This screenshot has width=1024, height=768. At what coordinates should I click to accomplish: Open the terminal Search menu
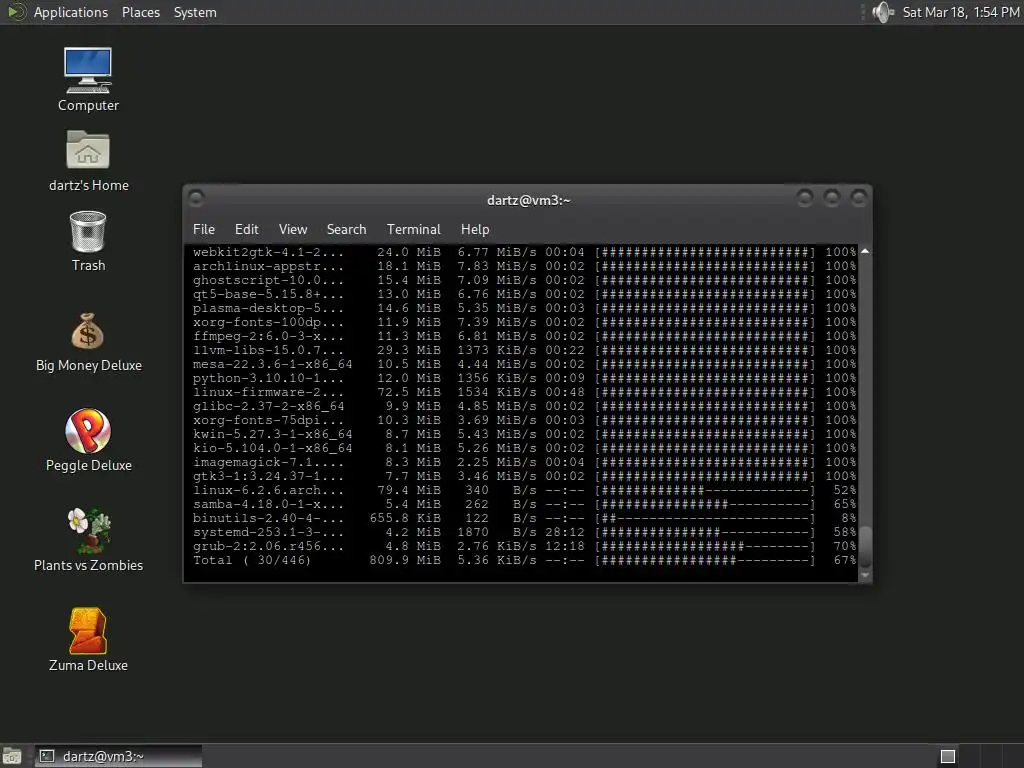pos(346,229)
